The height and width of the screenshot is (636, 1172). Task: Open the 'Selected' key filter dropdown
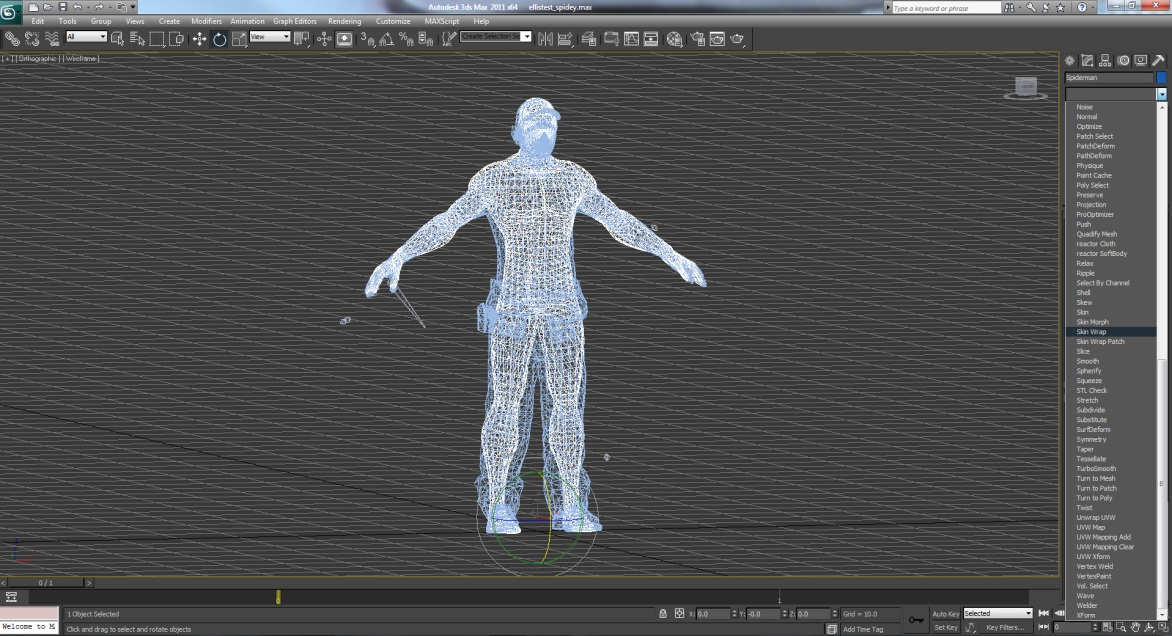pyautogui.click(x=998, y=614)
